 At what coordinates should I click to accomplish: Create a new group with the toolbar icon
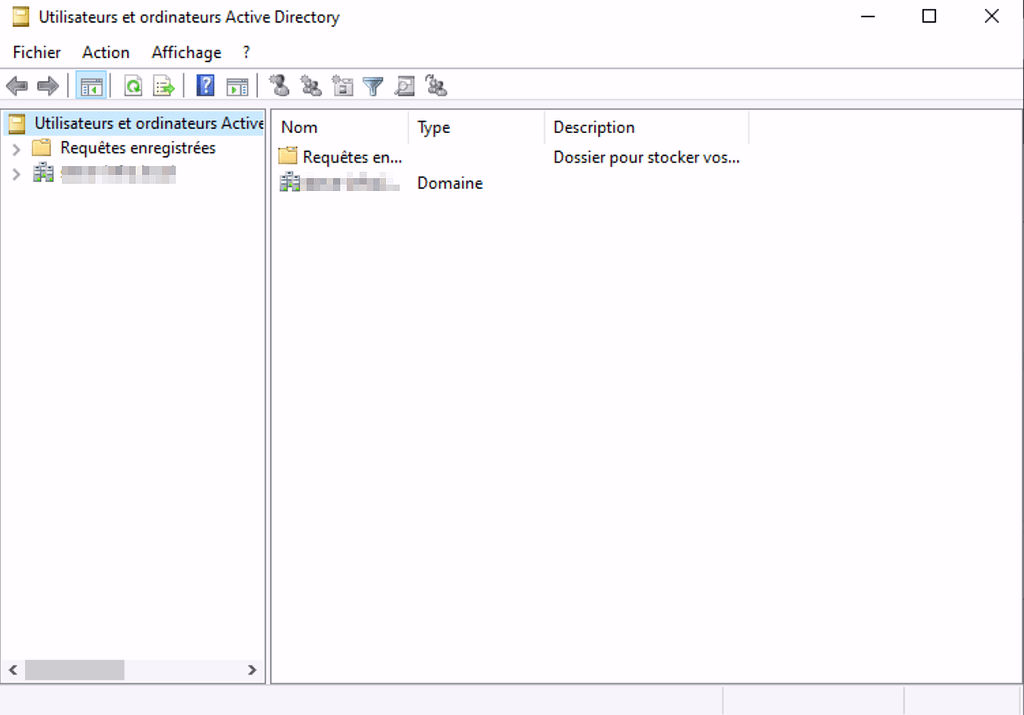(311, 87)
